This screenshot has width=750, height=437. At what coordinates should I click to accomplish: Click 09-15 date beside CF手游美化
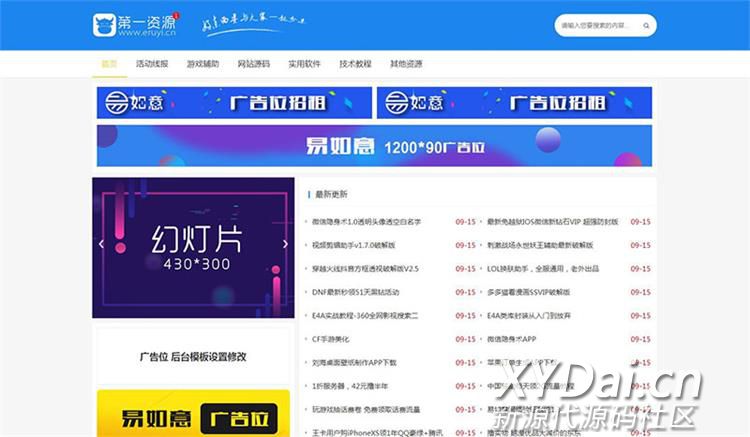click(x=465, y=339)
